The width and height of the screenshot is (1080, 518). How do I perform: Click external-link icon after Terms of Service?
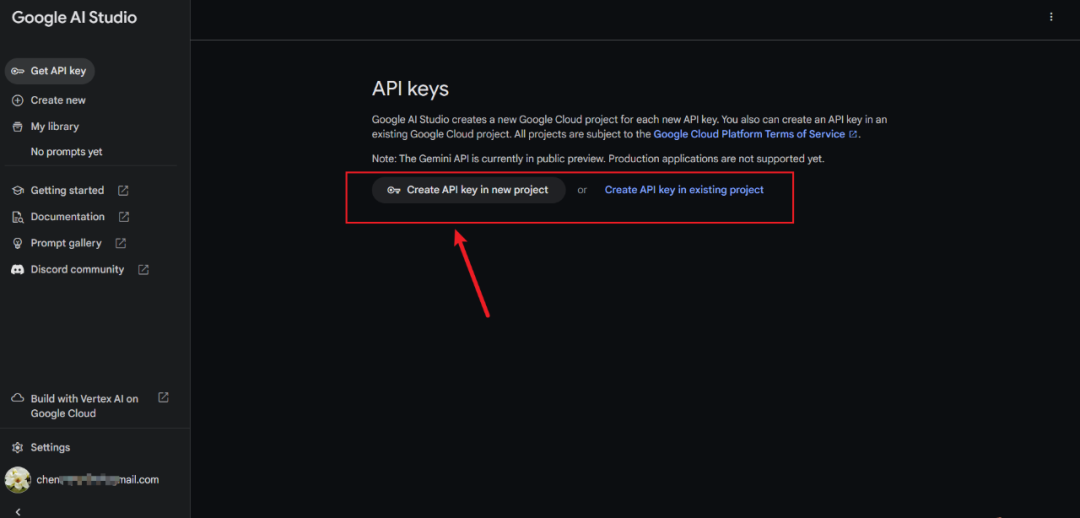pos(853,134)
